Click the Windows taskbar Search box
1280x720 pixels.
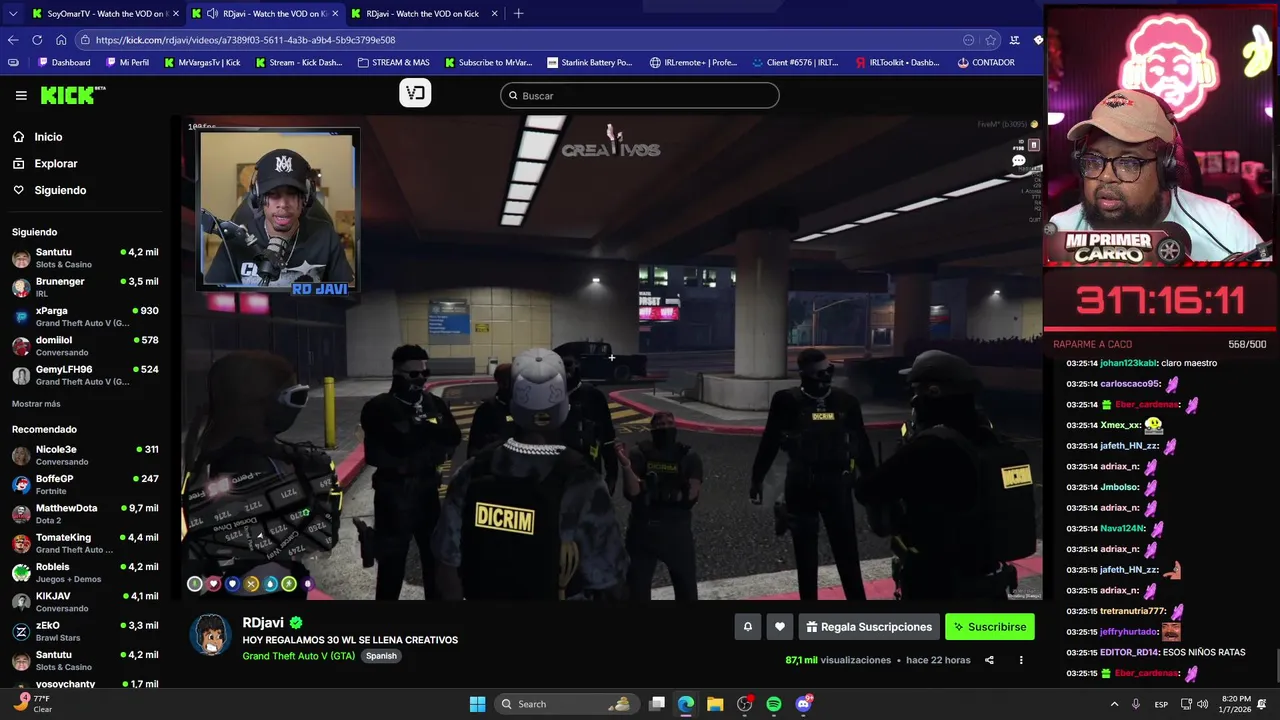point(567,704)
